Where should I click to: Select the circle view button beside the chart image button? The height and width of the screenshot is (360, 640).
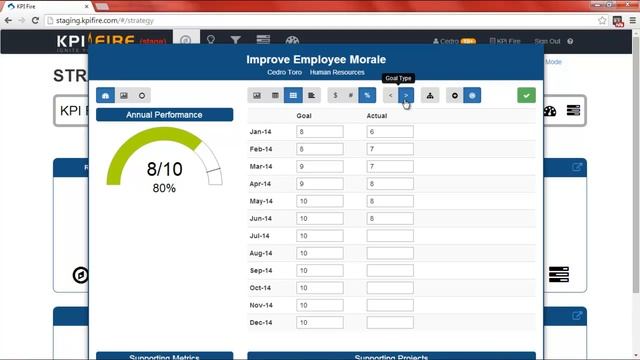pyautogui.click(x=142, y=96)
